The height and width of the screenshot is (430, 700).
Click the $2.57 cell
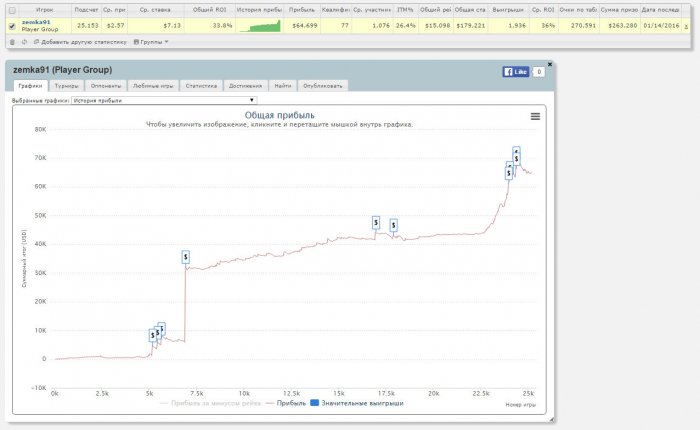click(116, 26)
